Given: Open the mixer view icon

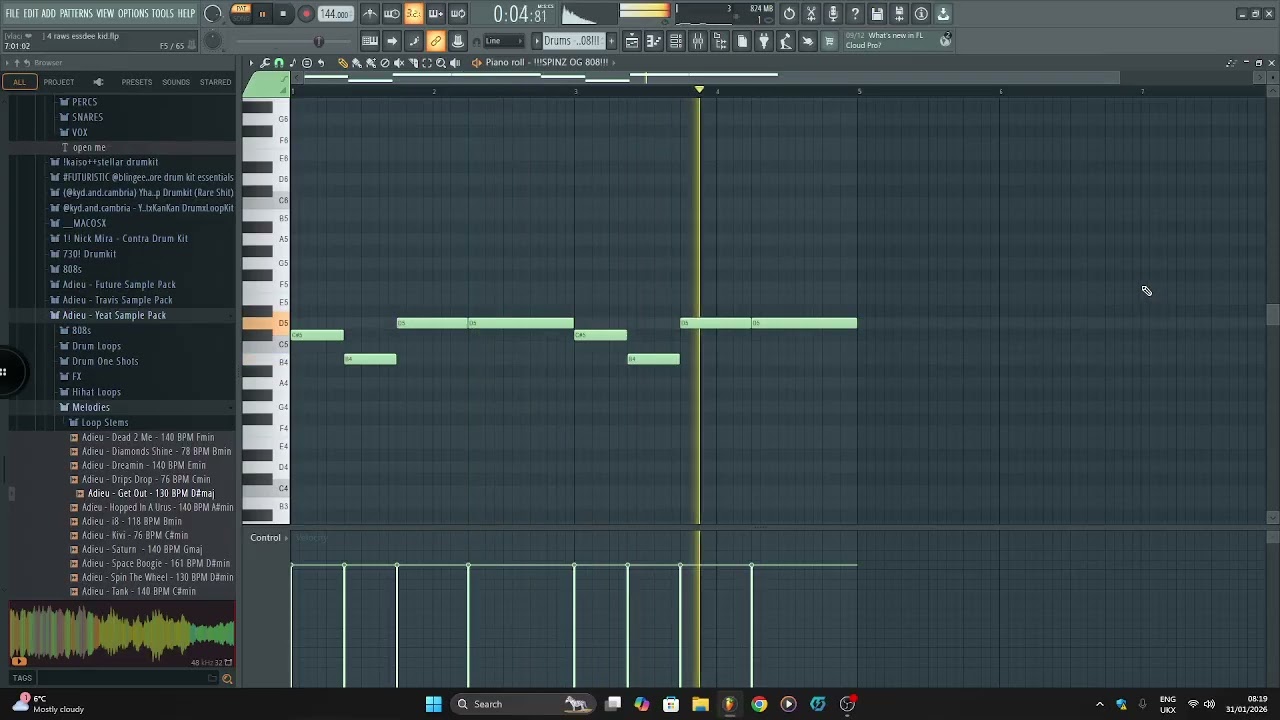Looking at the screenshot, I should (698, 41).
